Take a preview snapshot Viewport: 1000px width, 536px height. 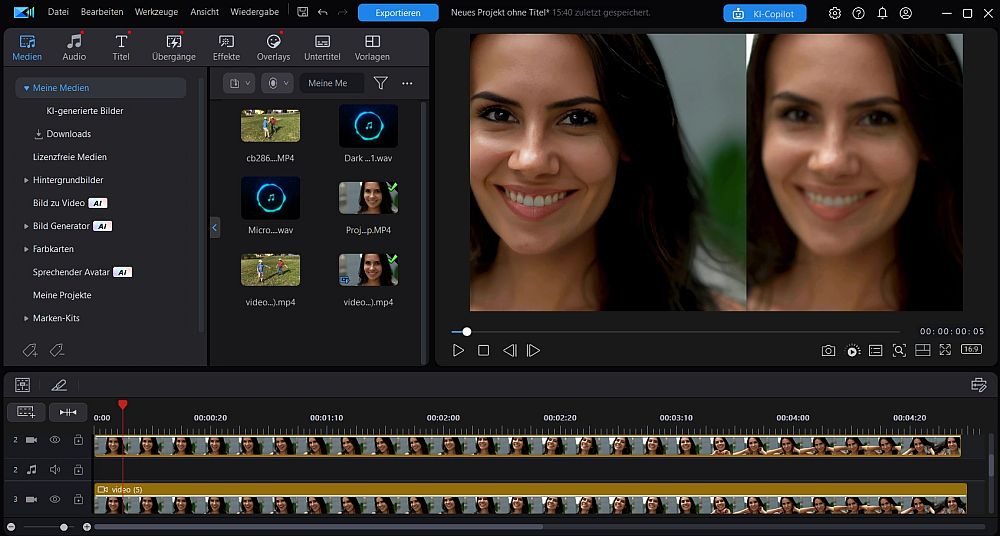point(828,350)
